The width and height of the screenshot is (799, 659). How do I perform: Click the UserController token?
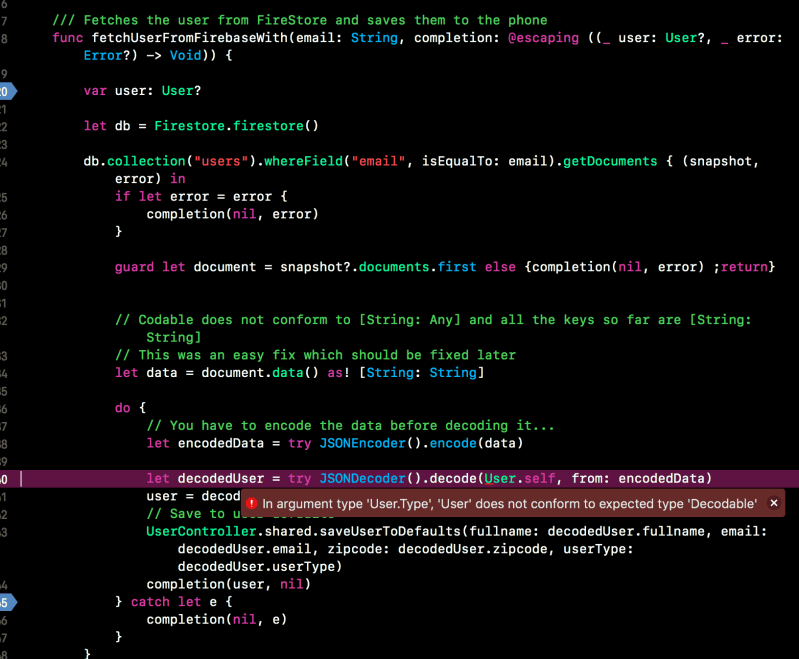[x=201, y=532]
